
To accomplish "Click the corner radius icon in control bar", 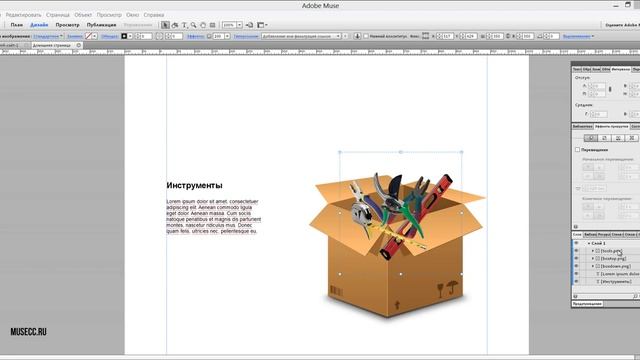I will pyautogui.click(x=159, y=36).
